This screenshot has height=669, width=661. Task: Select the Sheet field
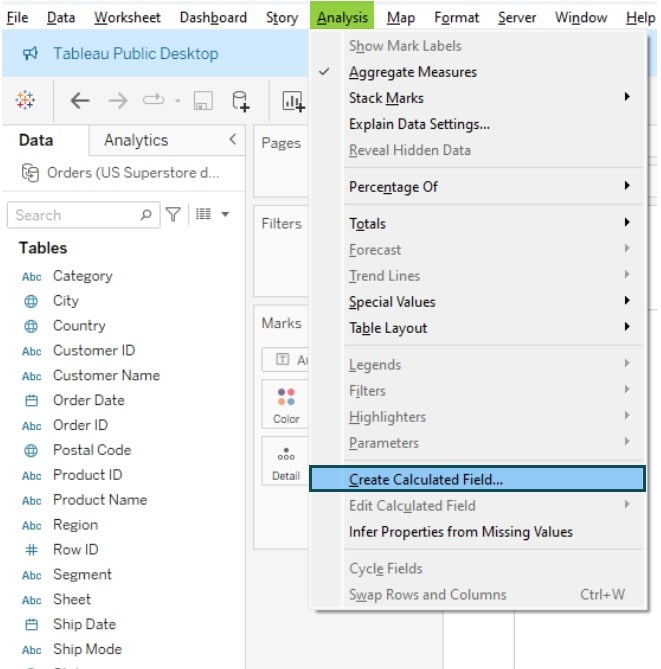(x=72, y=599)
